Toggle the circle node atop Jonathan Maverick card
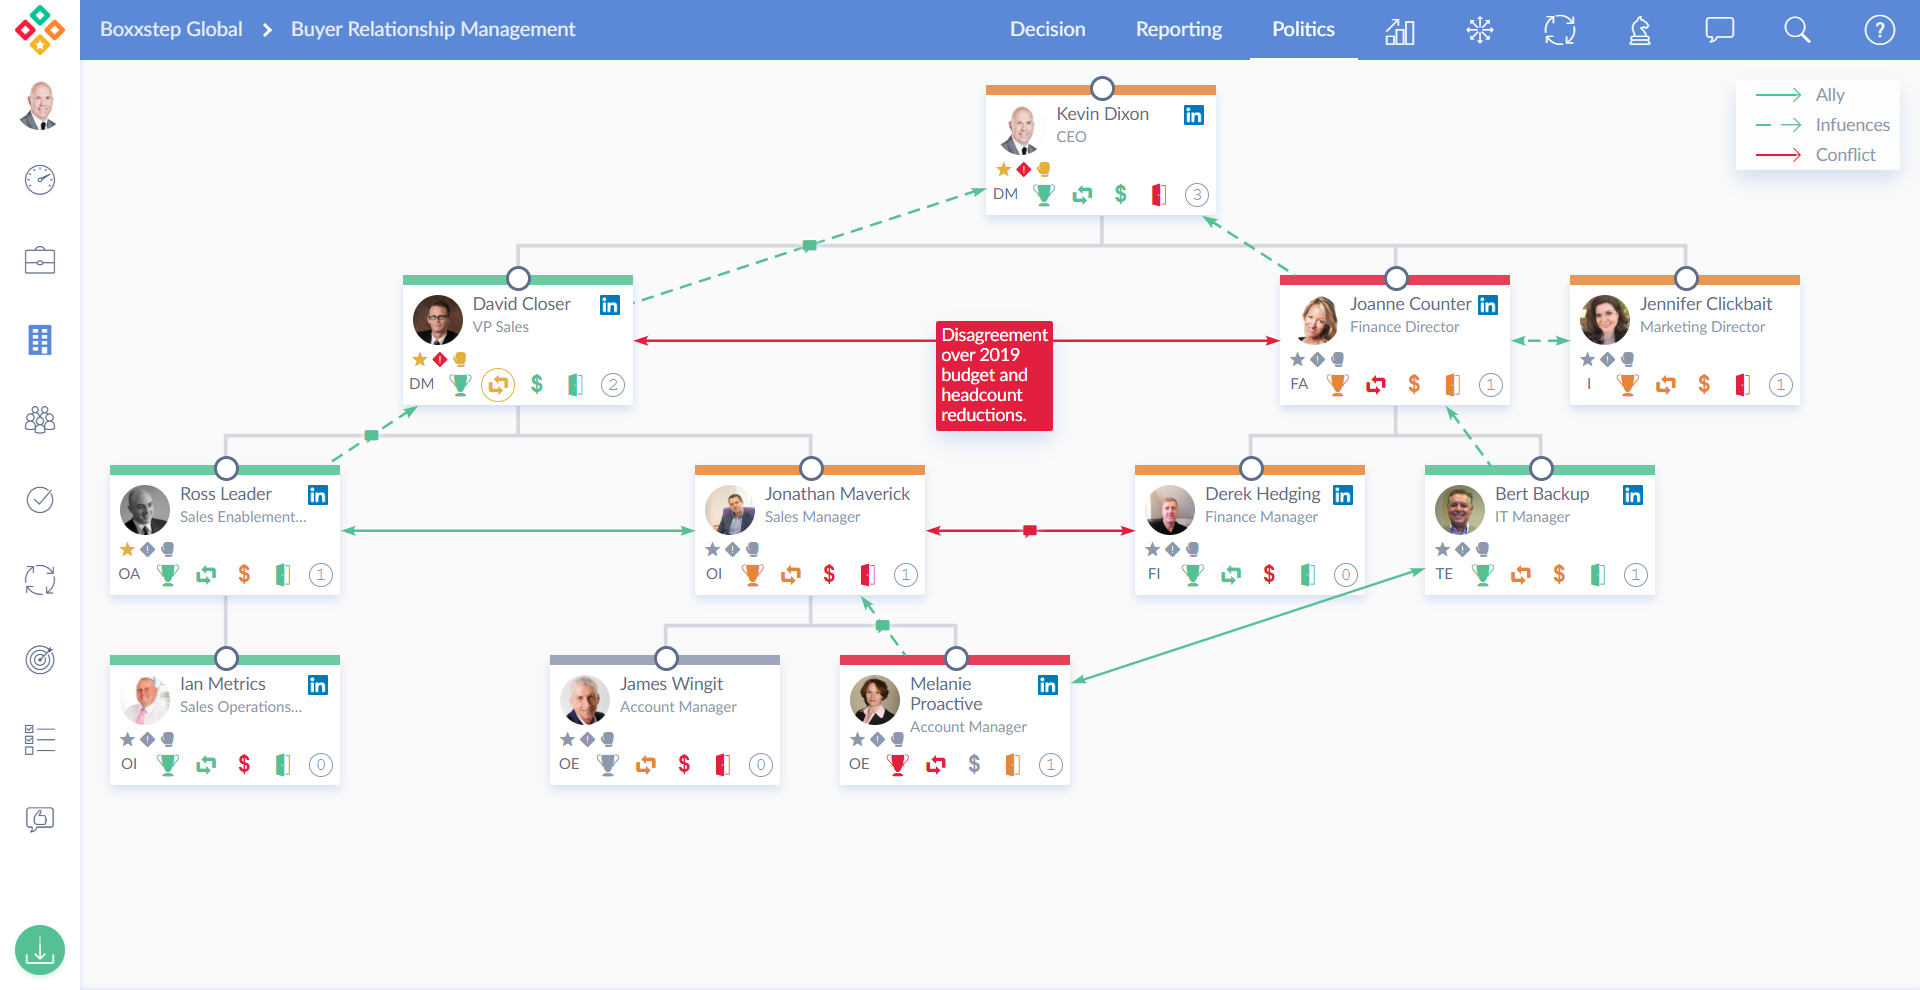 (x=811, y=468)
